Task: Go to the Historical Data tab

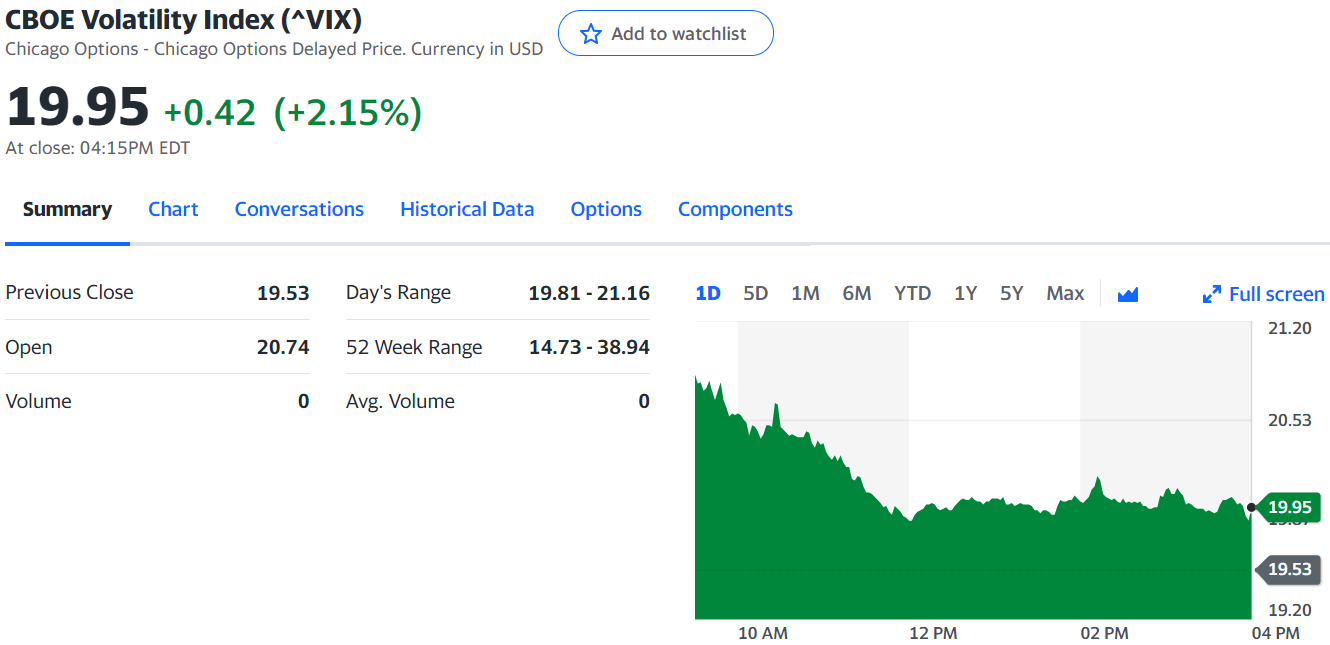Action: 467,209
